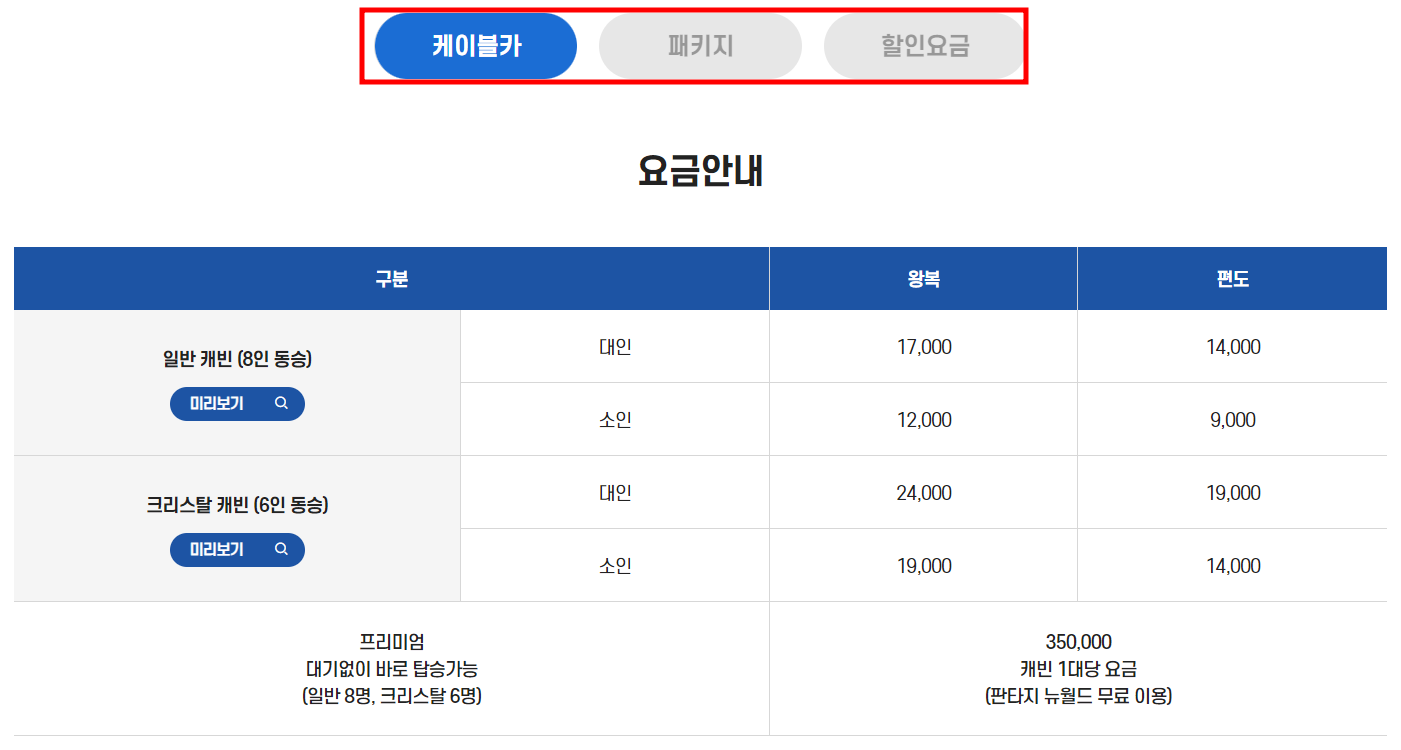Click the adult round-trip fare 17,000

921,345
